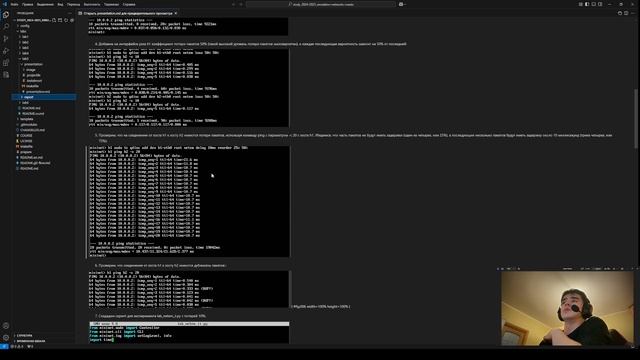
Task: Go back with the navigation arrow in title bar
Action: pyautogui.click(x=233, y=4)
